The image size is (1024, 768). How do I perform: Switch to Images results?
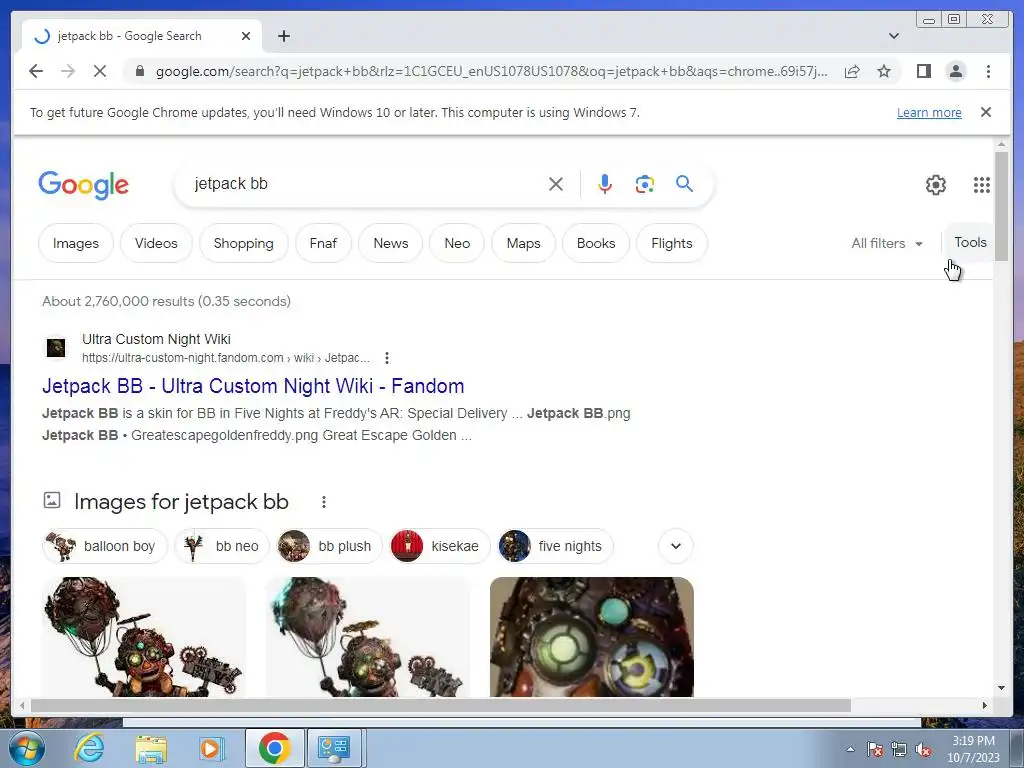tap(76, 243)
